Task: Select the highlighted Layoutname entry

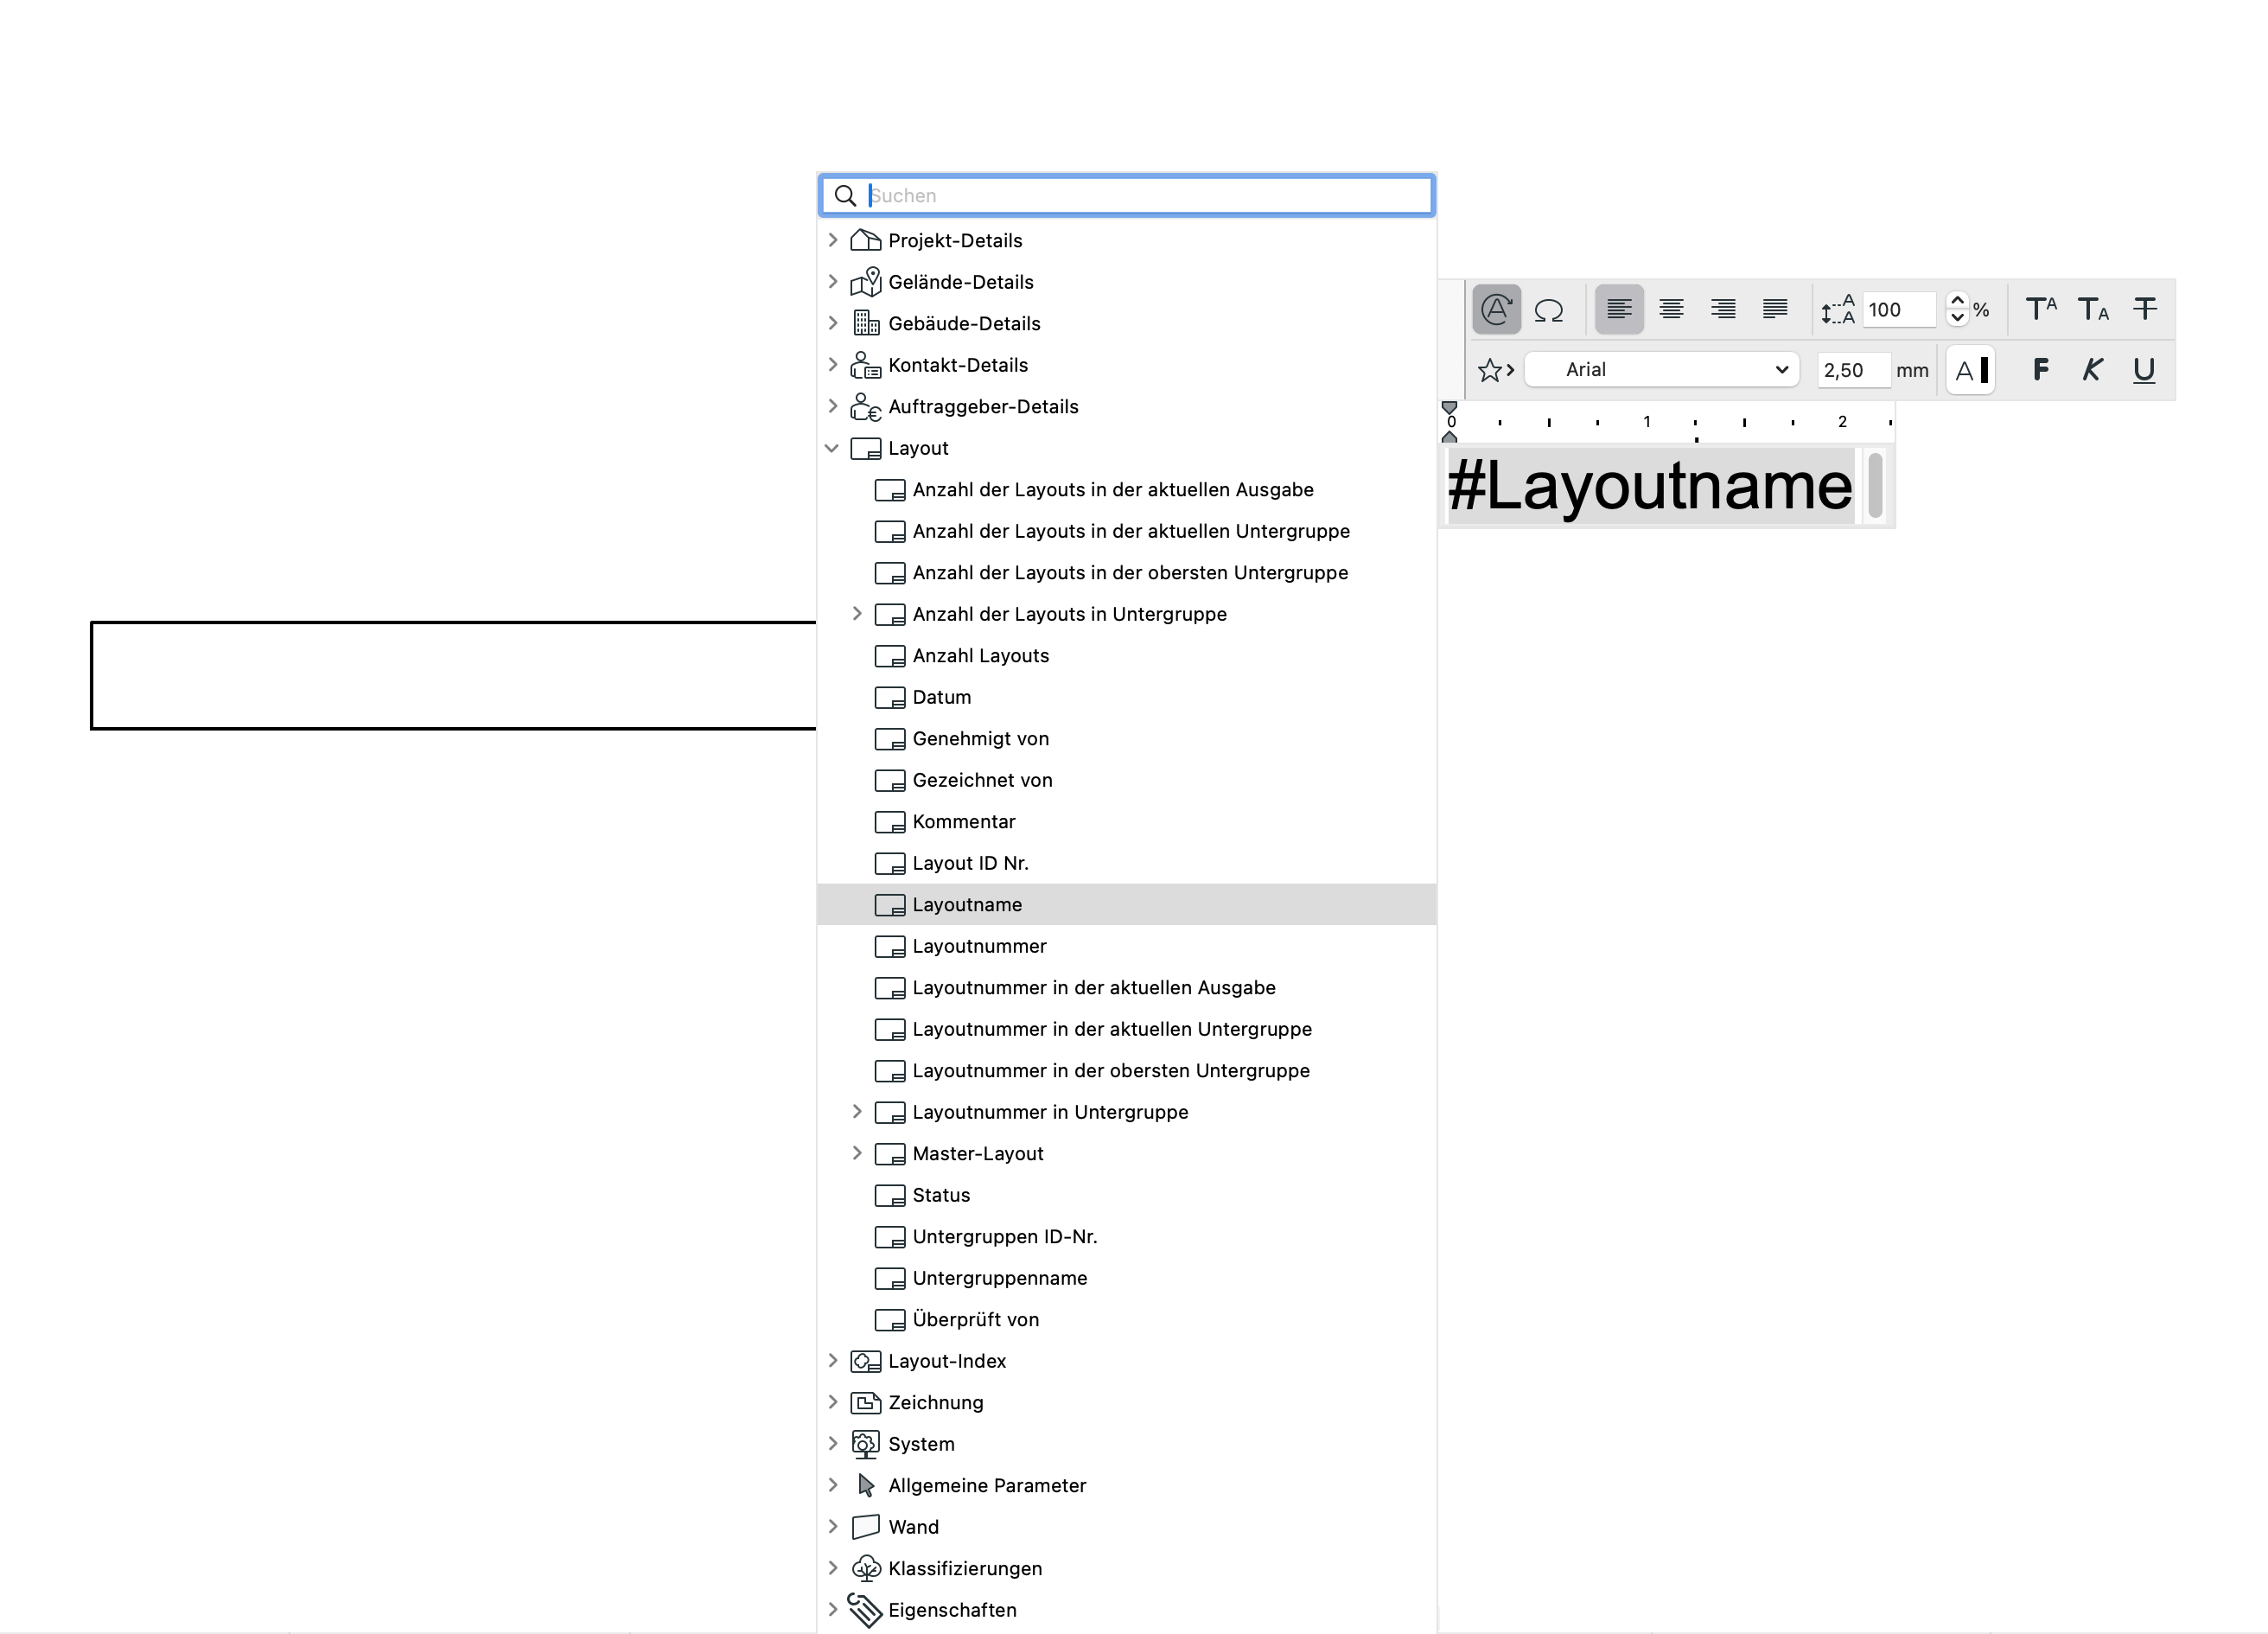Action: click(1127, 904)
